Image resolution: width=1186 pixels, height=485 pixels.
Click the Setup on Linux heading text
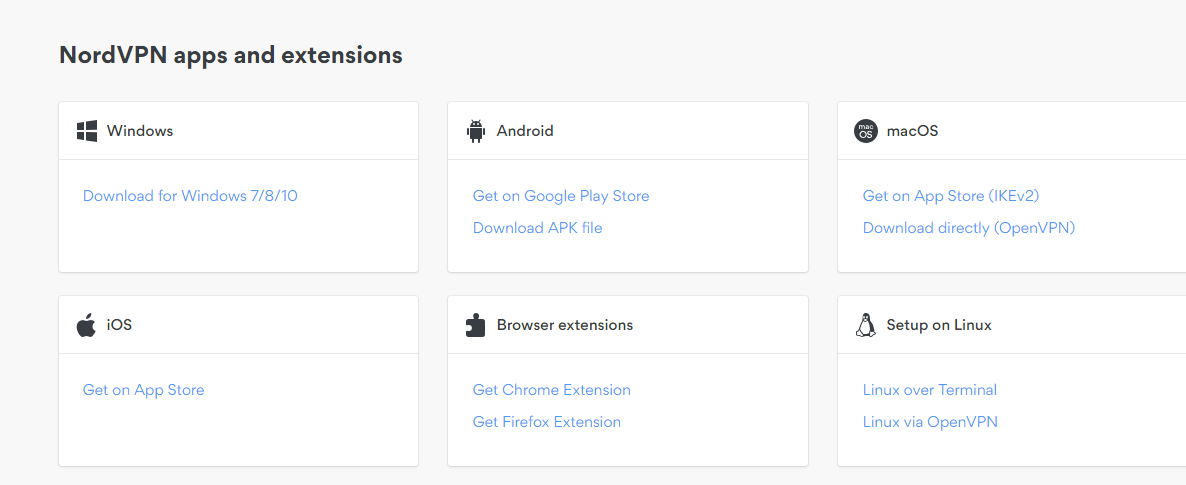939,325
